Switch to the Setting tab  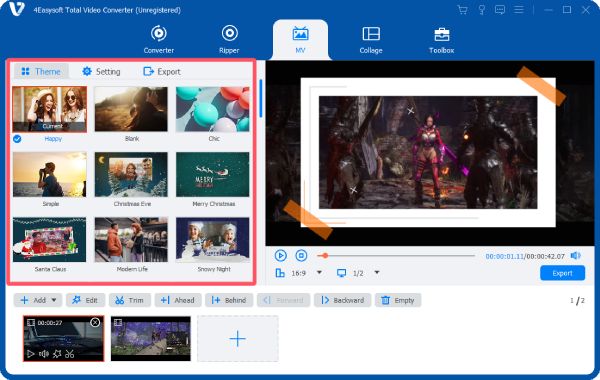point(101,72)
